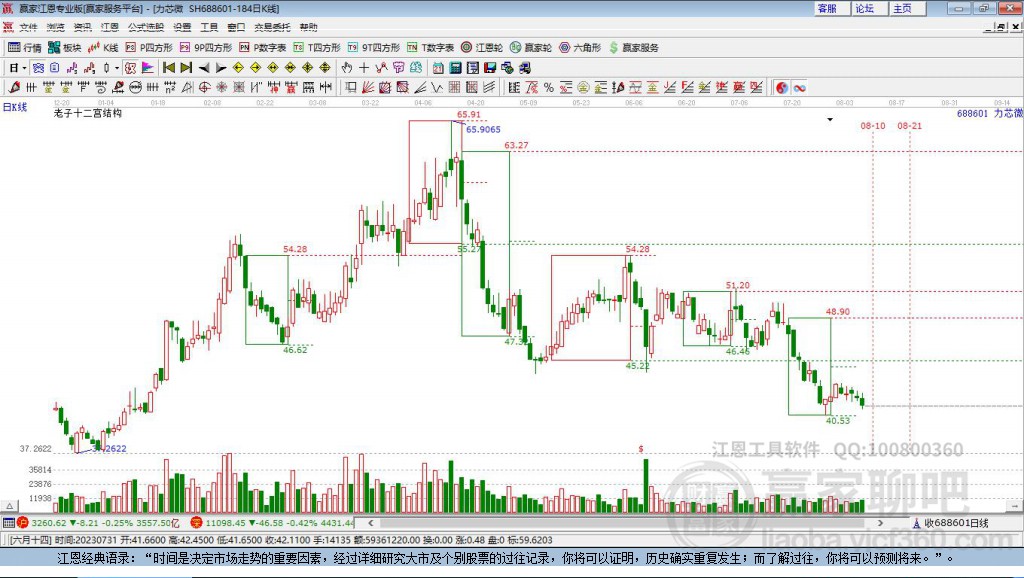Move chart right with black right arrow
Image resolution: width=1024 pixels, height=578 pixels.
click(x=221, y=68)
